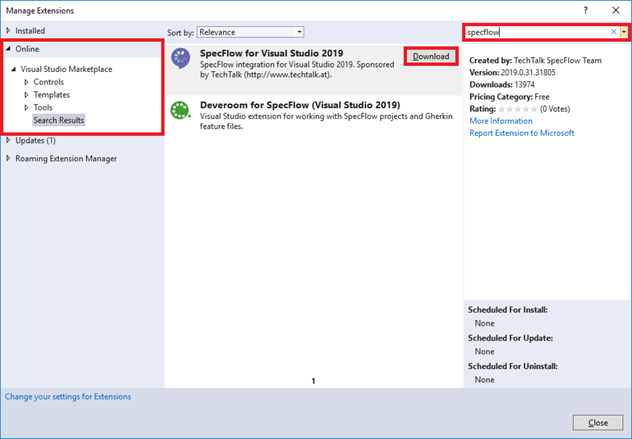
Task: Click the Deveroom description about Gherkin files
Action: 326,121
